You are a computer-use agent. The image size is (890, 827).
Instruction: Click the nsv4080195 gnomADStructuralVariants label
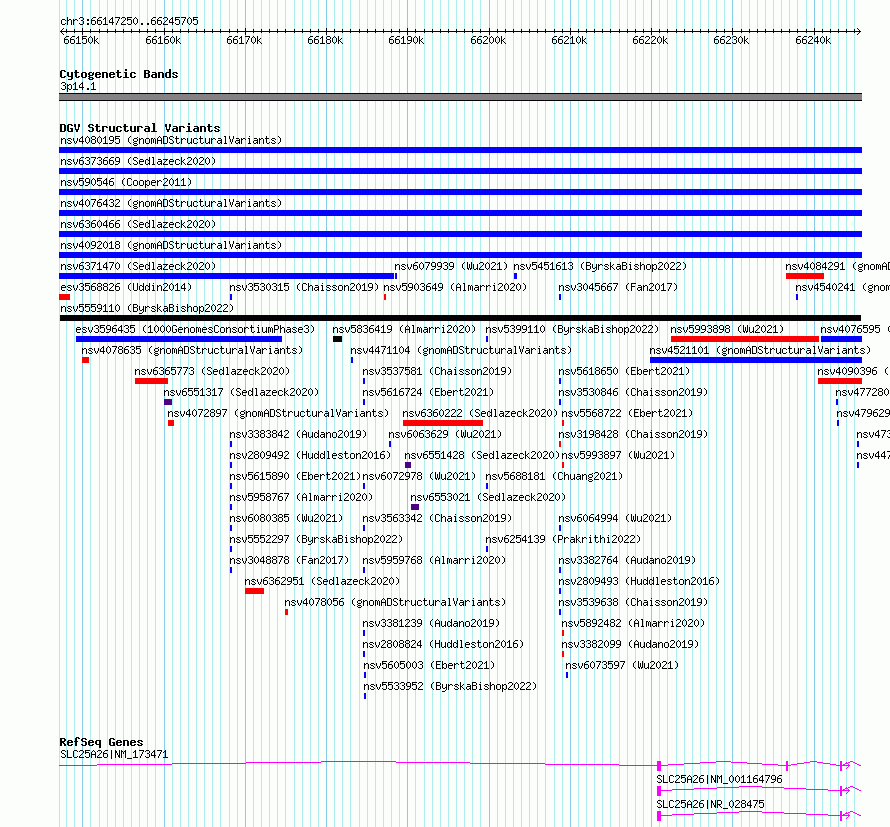click(171, 140)
